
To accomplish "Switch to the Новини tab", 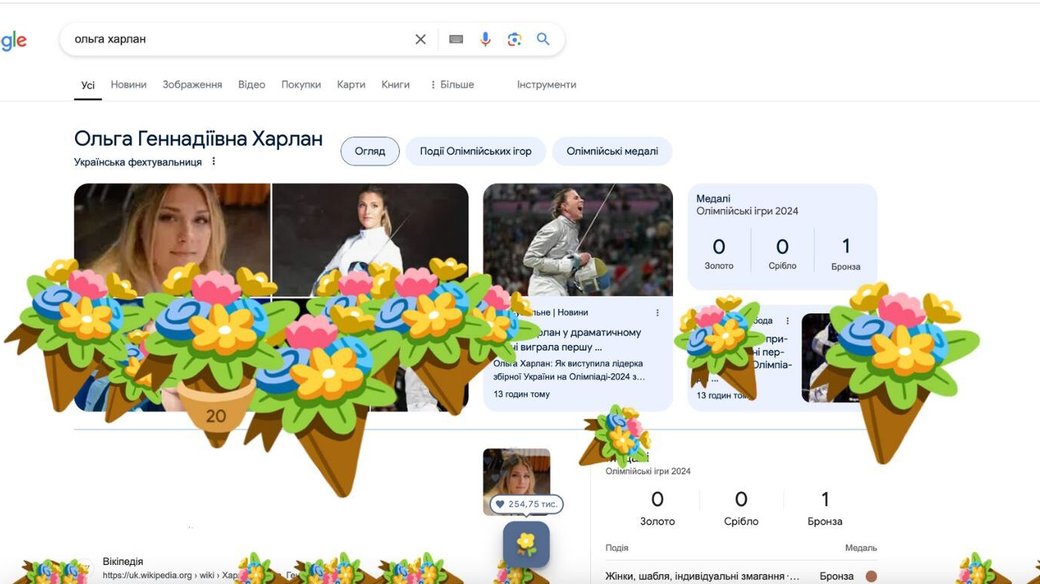I will pos(128,85).
